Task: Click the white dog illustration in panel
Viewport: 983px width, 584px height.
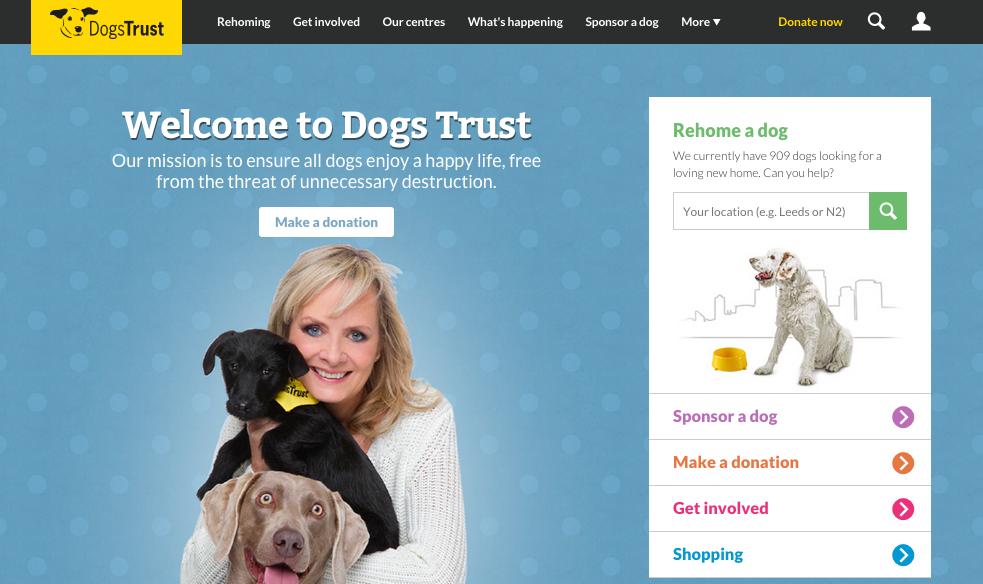Action: pos(797,316)
